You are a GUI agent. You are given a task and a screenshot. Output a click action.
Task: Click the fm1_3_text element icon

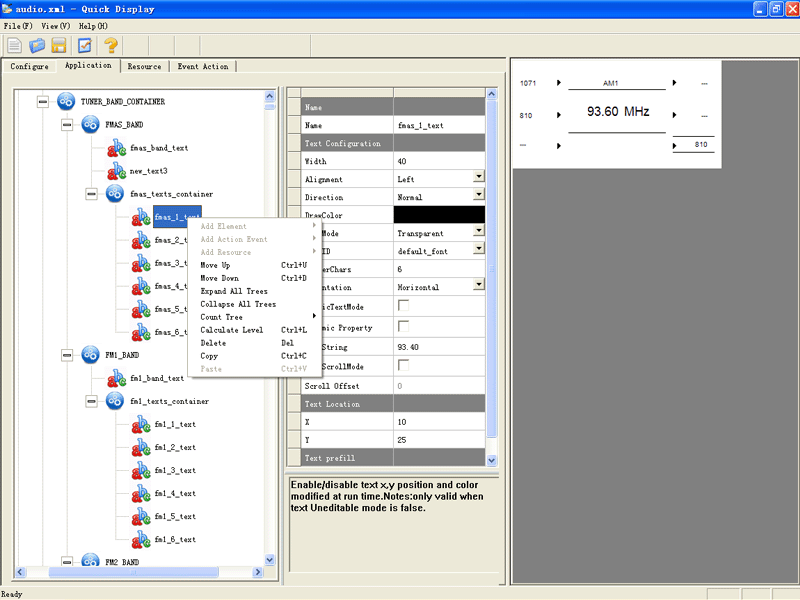pyautogui.click(x=140, y=470)
